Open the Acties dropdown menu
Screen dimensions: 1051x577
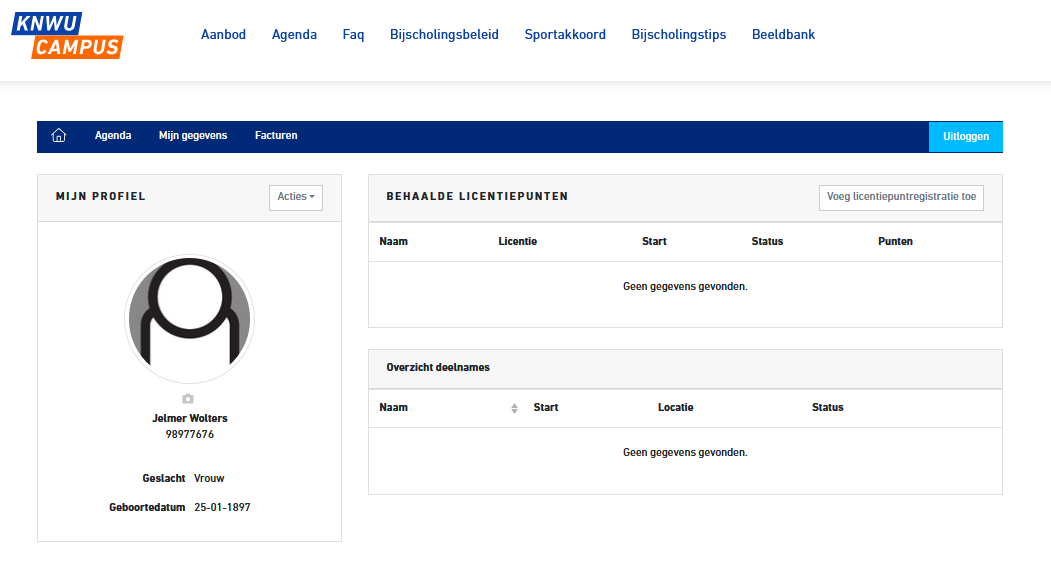click(x=296, y=197)
